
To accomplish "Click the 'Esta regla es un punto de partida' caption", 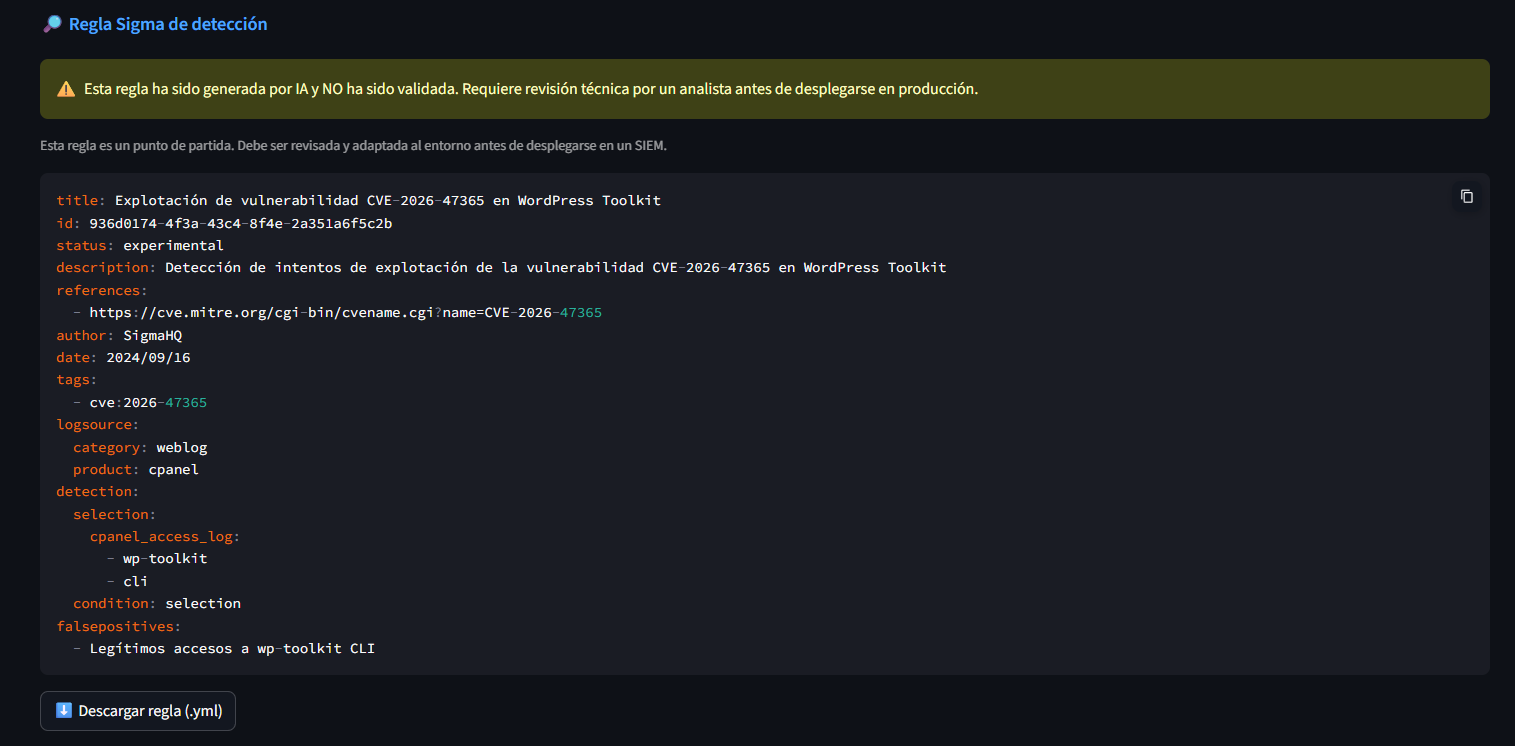I will 353,146.
